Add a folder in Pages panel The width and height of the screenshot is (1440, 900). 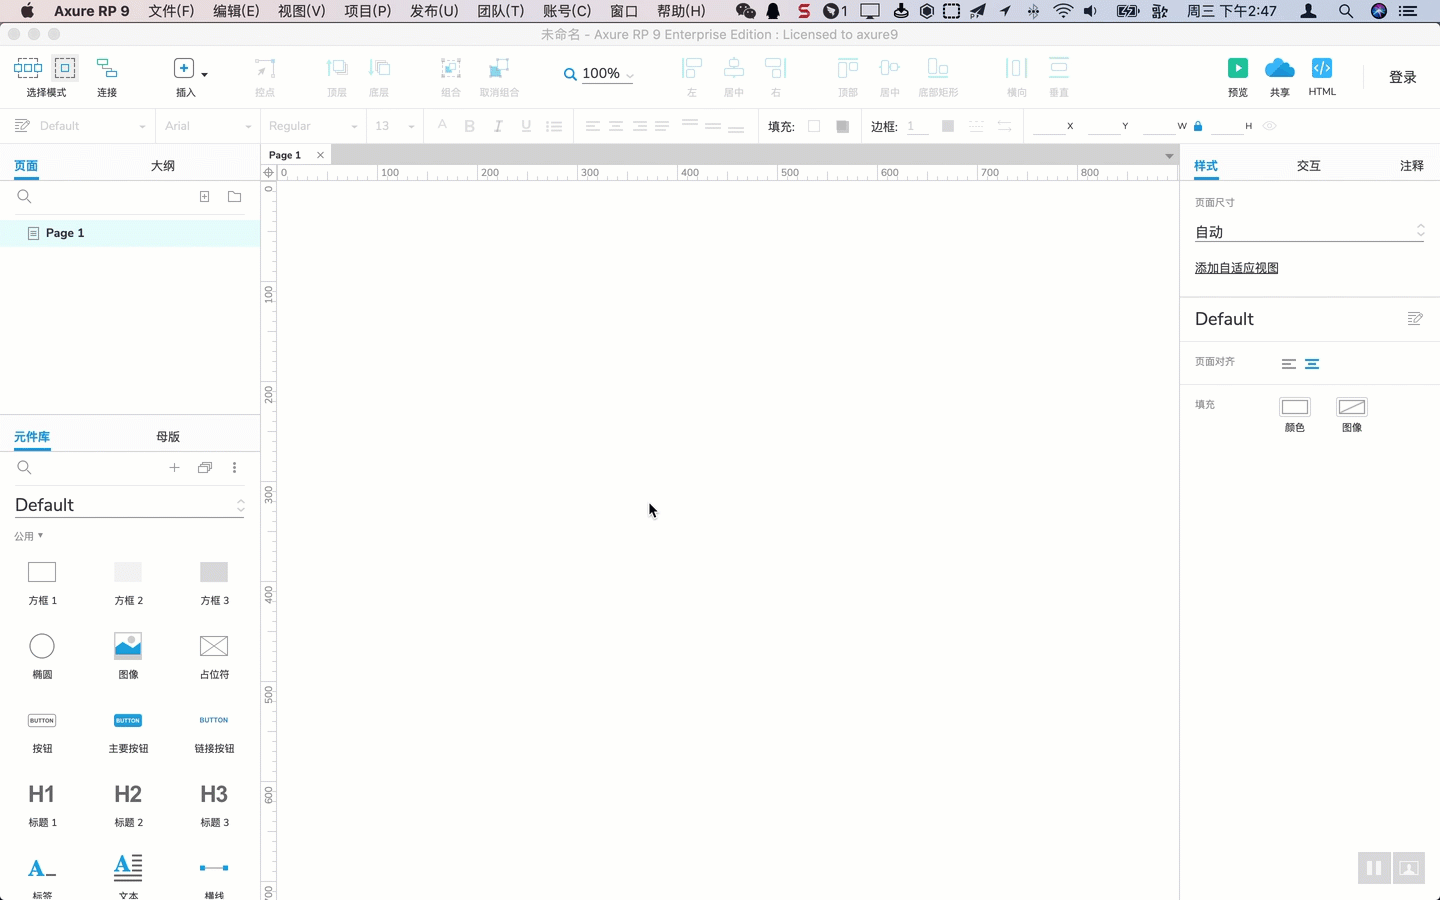235,197
